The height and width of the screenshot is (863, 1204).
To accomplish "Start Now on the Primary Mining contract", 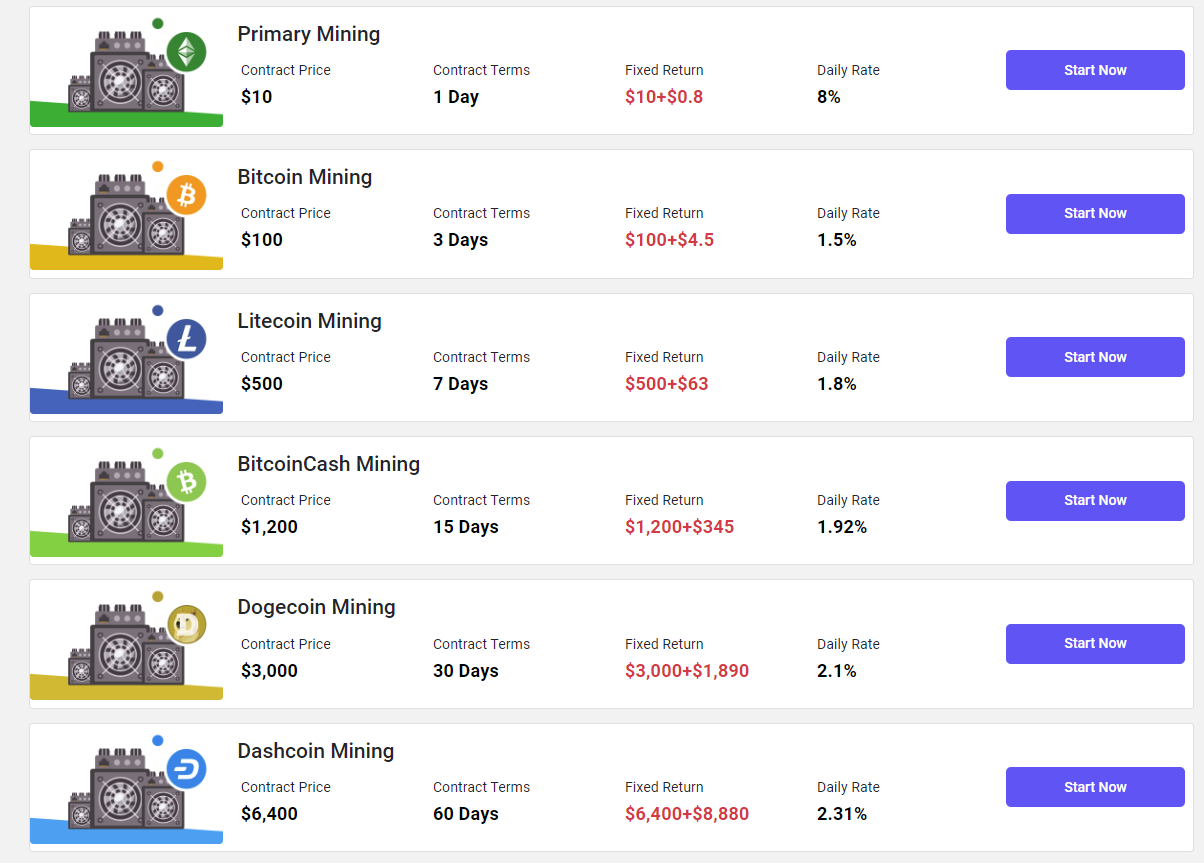I will pyautogui.click(x=1094, y=70).
